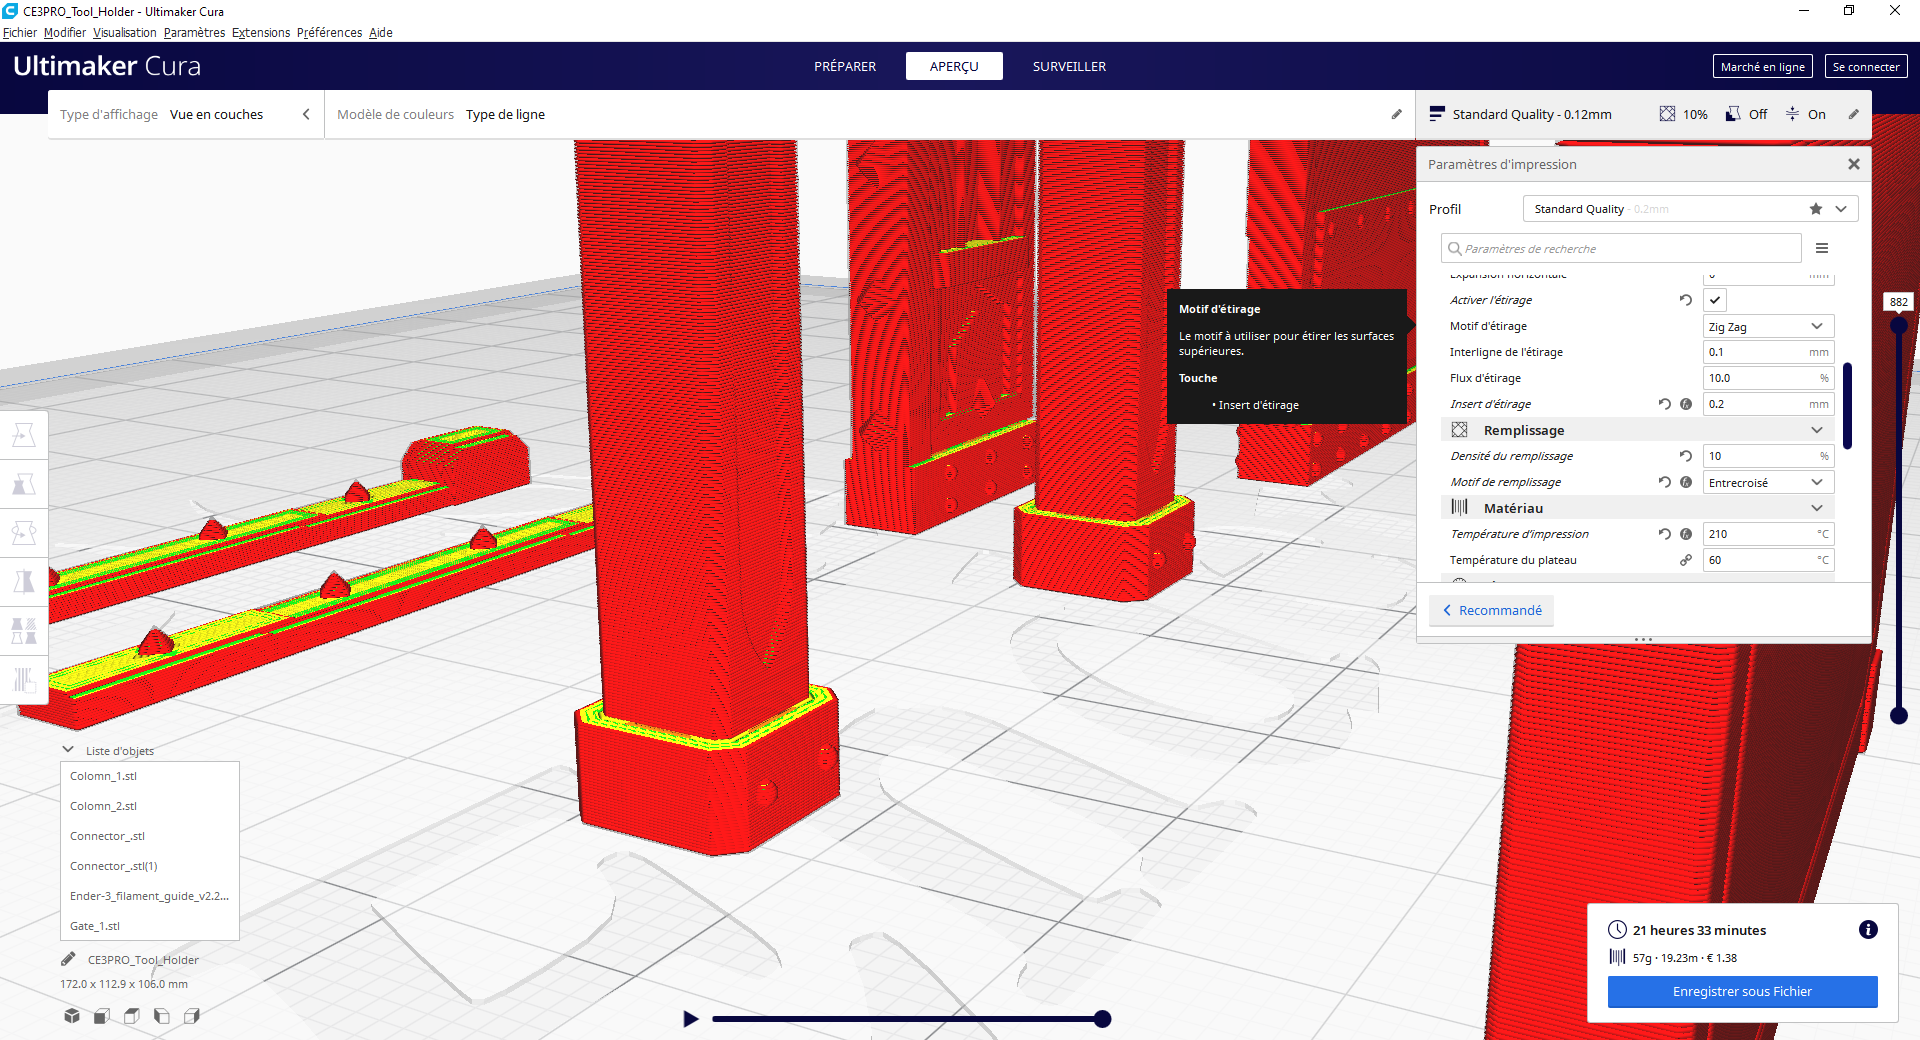This screenshot has width=1920, height=1040.
Task: Collapse the Type d'affichage panel arrow
Action: pos(306,114)
